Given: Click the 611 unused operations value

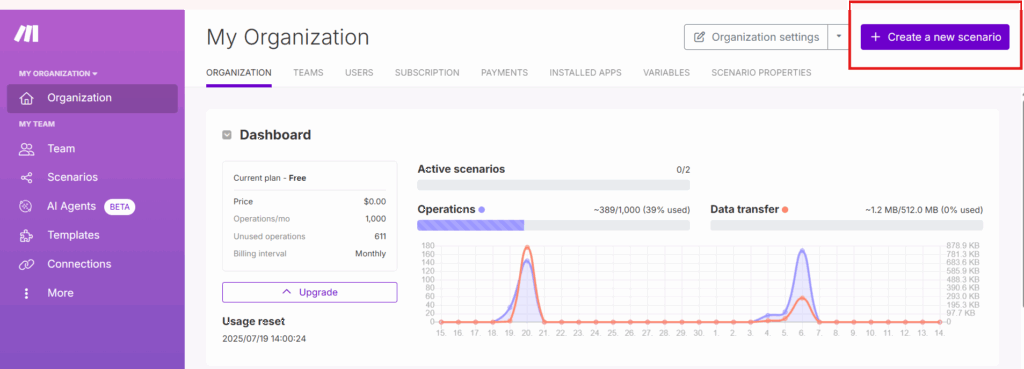Looking at the screenshot, I should (x=380, y=236).
